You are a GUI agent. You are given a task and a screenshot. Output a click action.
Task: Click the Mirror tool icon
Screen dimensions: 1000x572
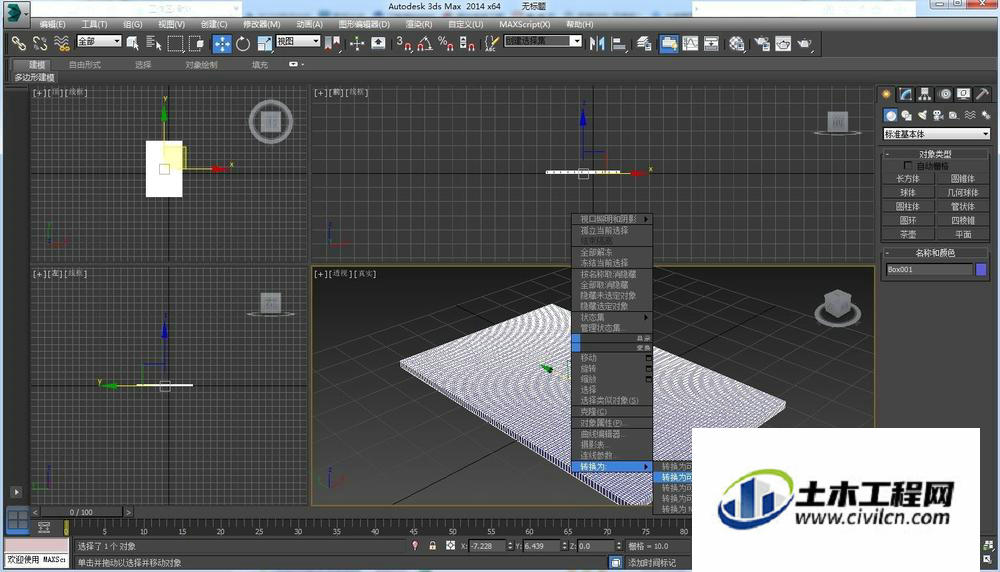597,43
